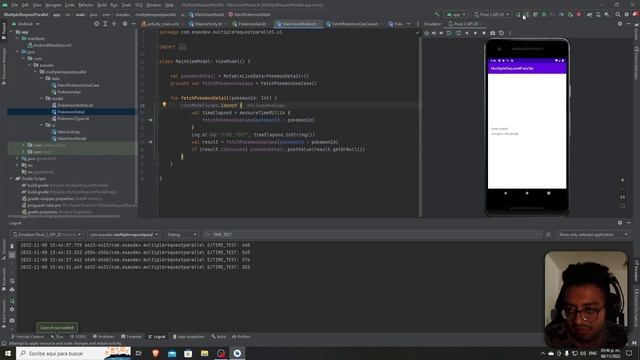640x360 pixels.
Task: Collapse the manifests folder in project tree
Action: (x=18, y=38)
